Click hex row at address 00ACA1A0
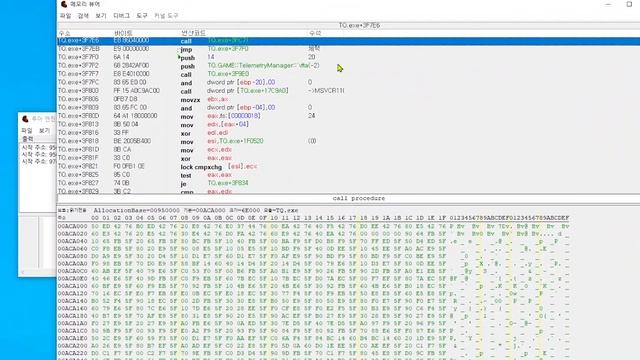The image size is (640, 360). point(313,323)
